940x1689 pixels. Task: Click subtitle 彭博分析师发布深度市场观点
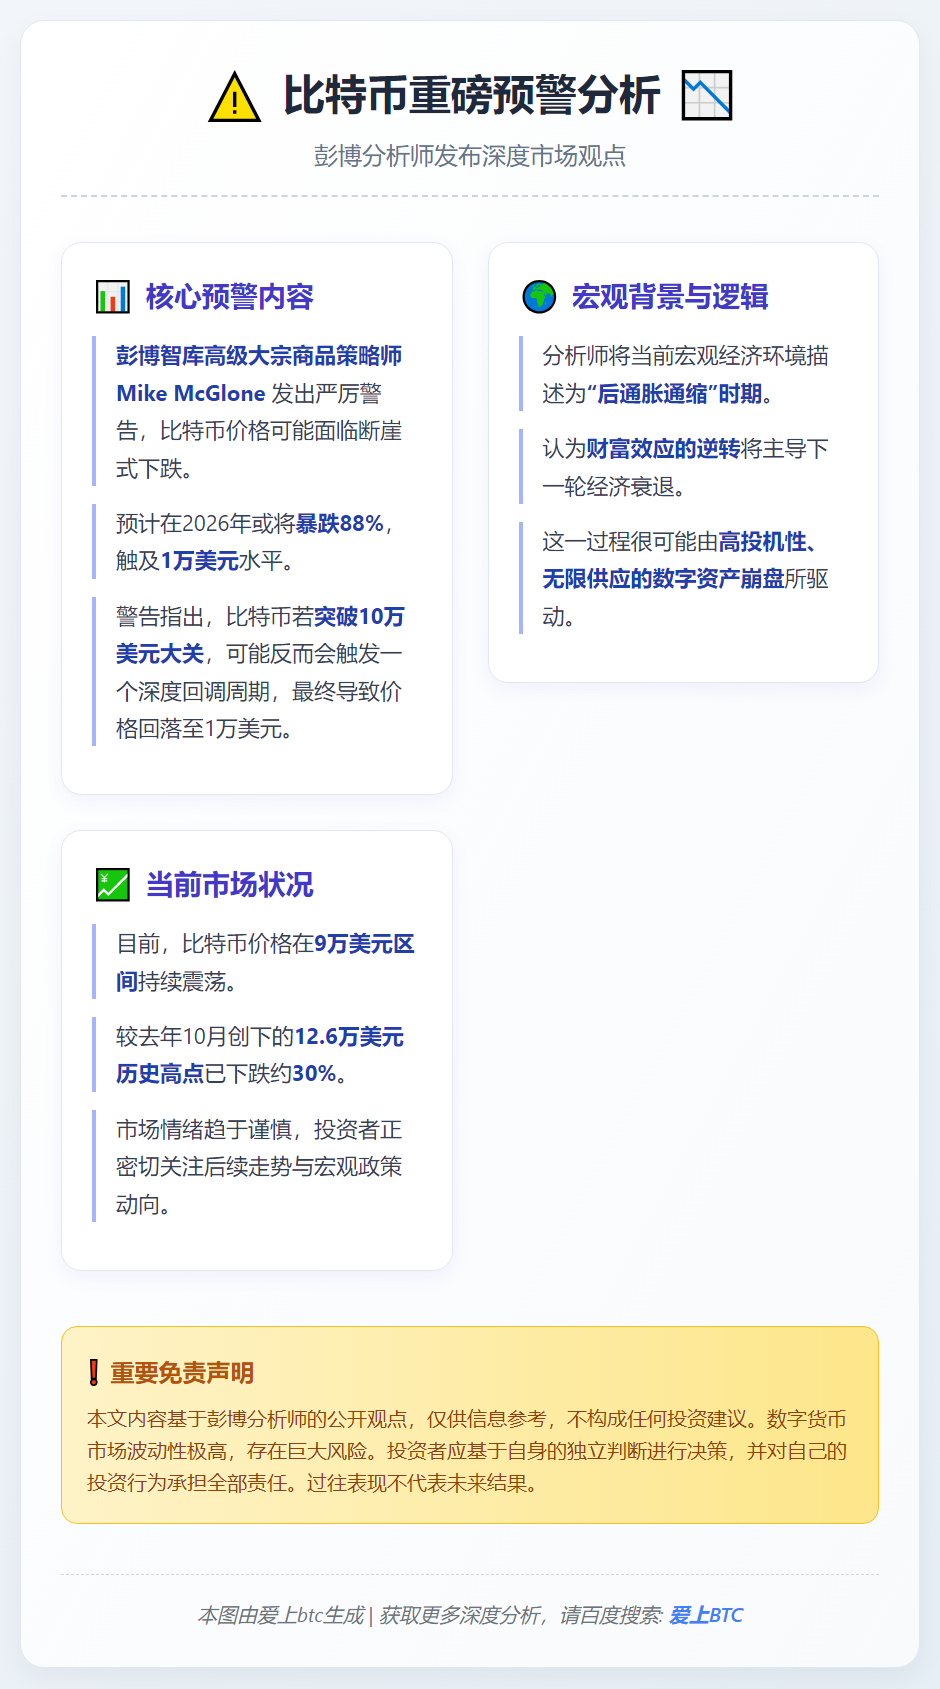click(x=470, y=156)
